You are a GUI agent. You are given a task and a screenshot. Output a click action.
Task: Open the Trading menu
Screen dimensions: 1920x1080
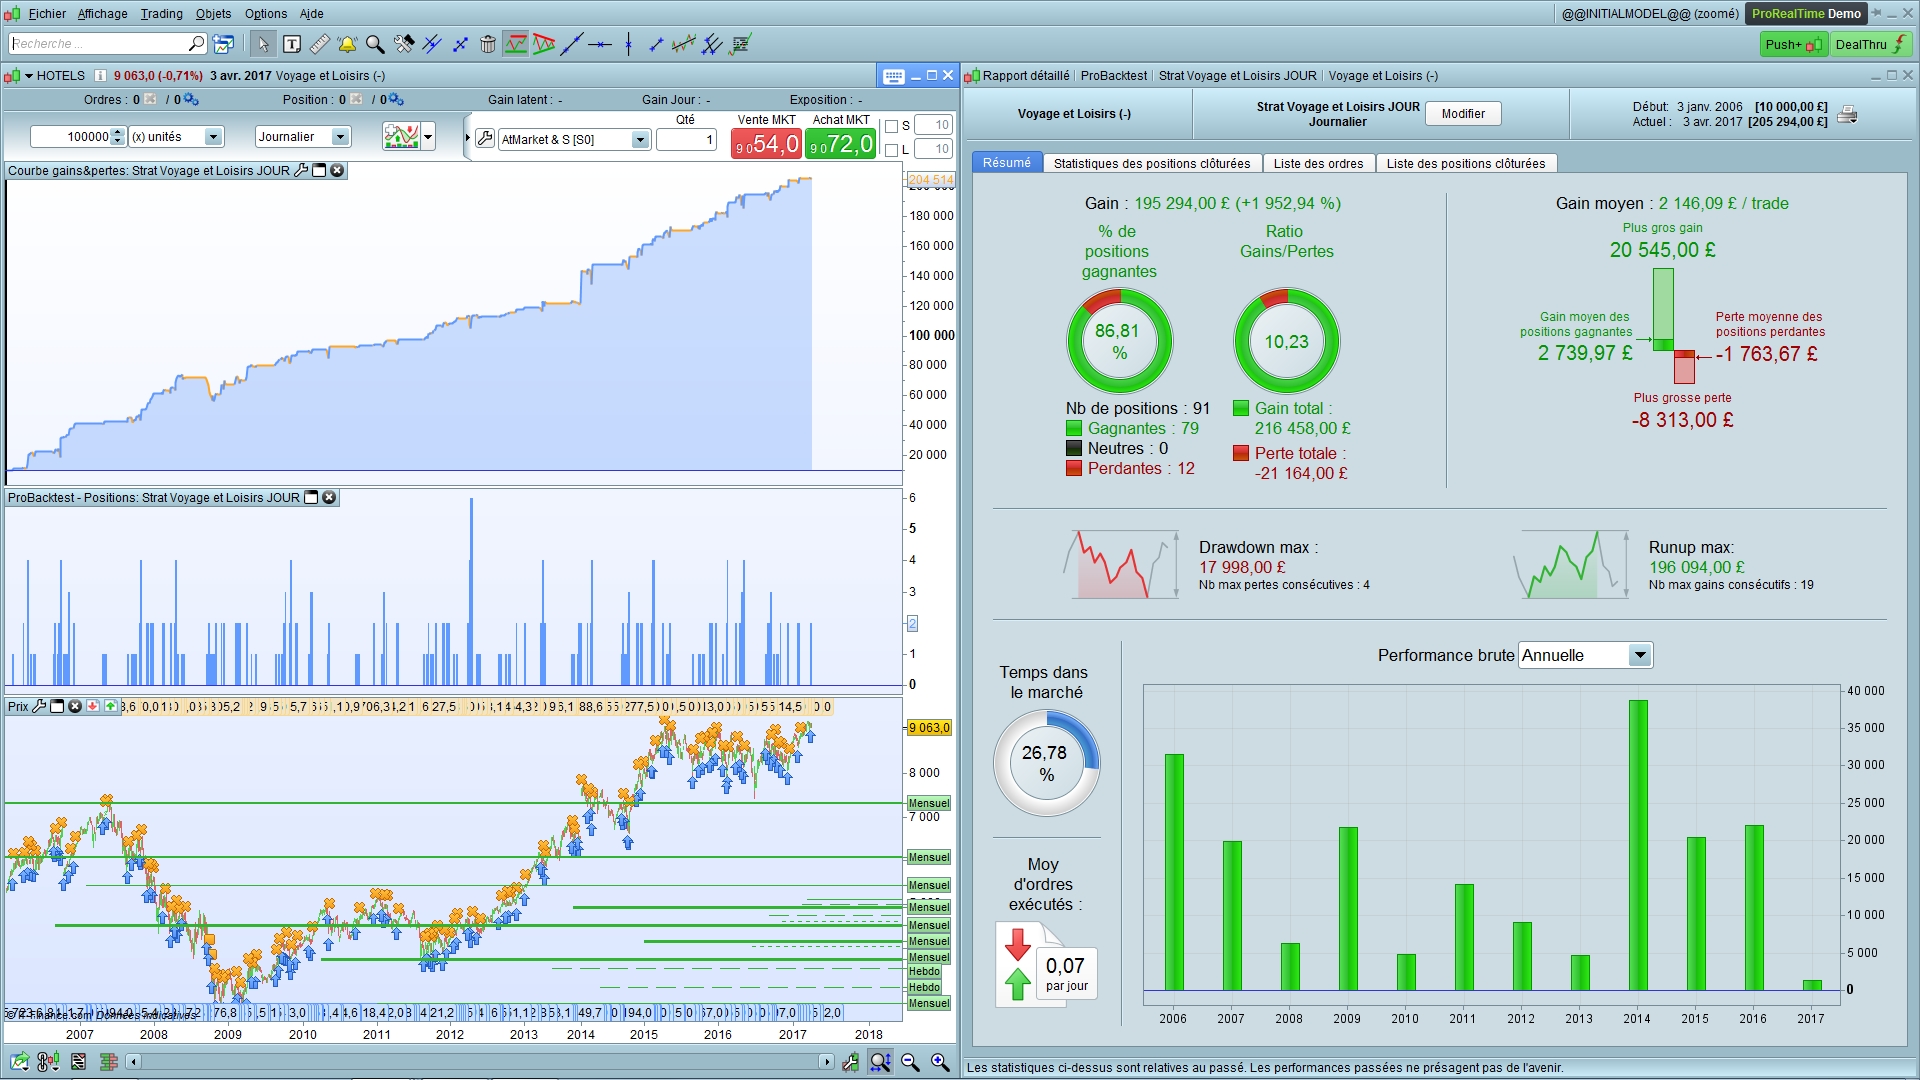pyautogui.click(x=161, y=14)
